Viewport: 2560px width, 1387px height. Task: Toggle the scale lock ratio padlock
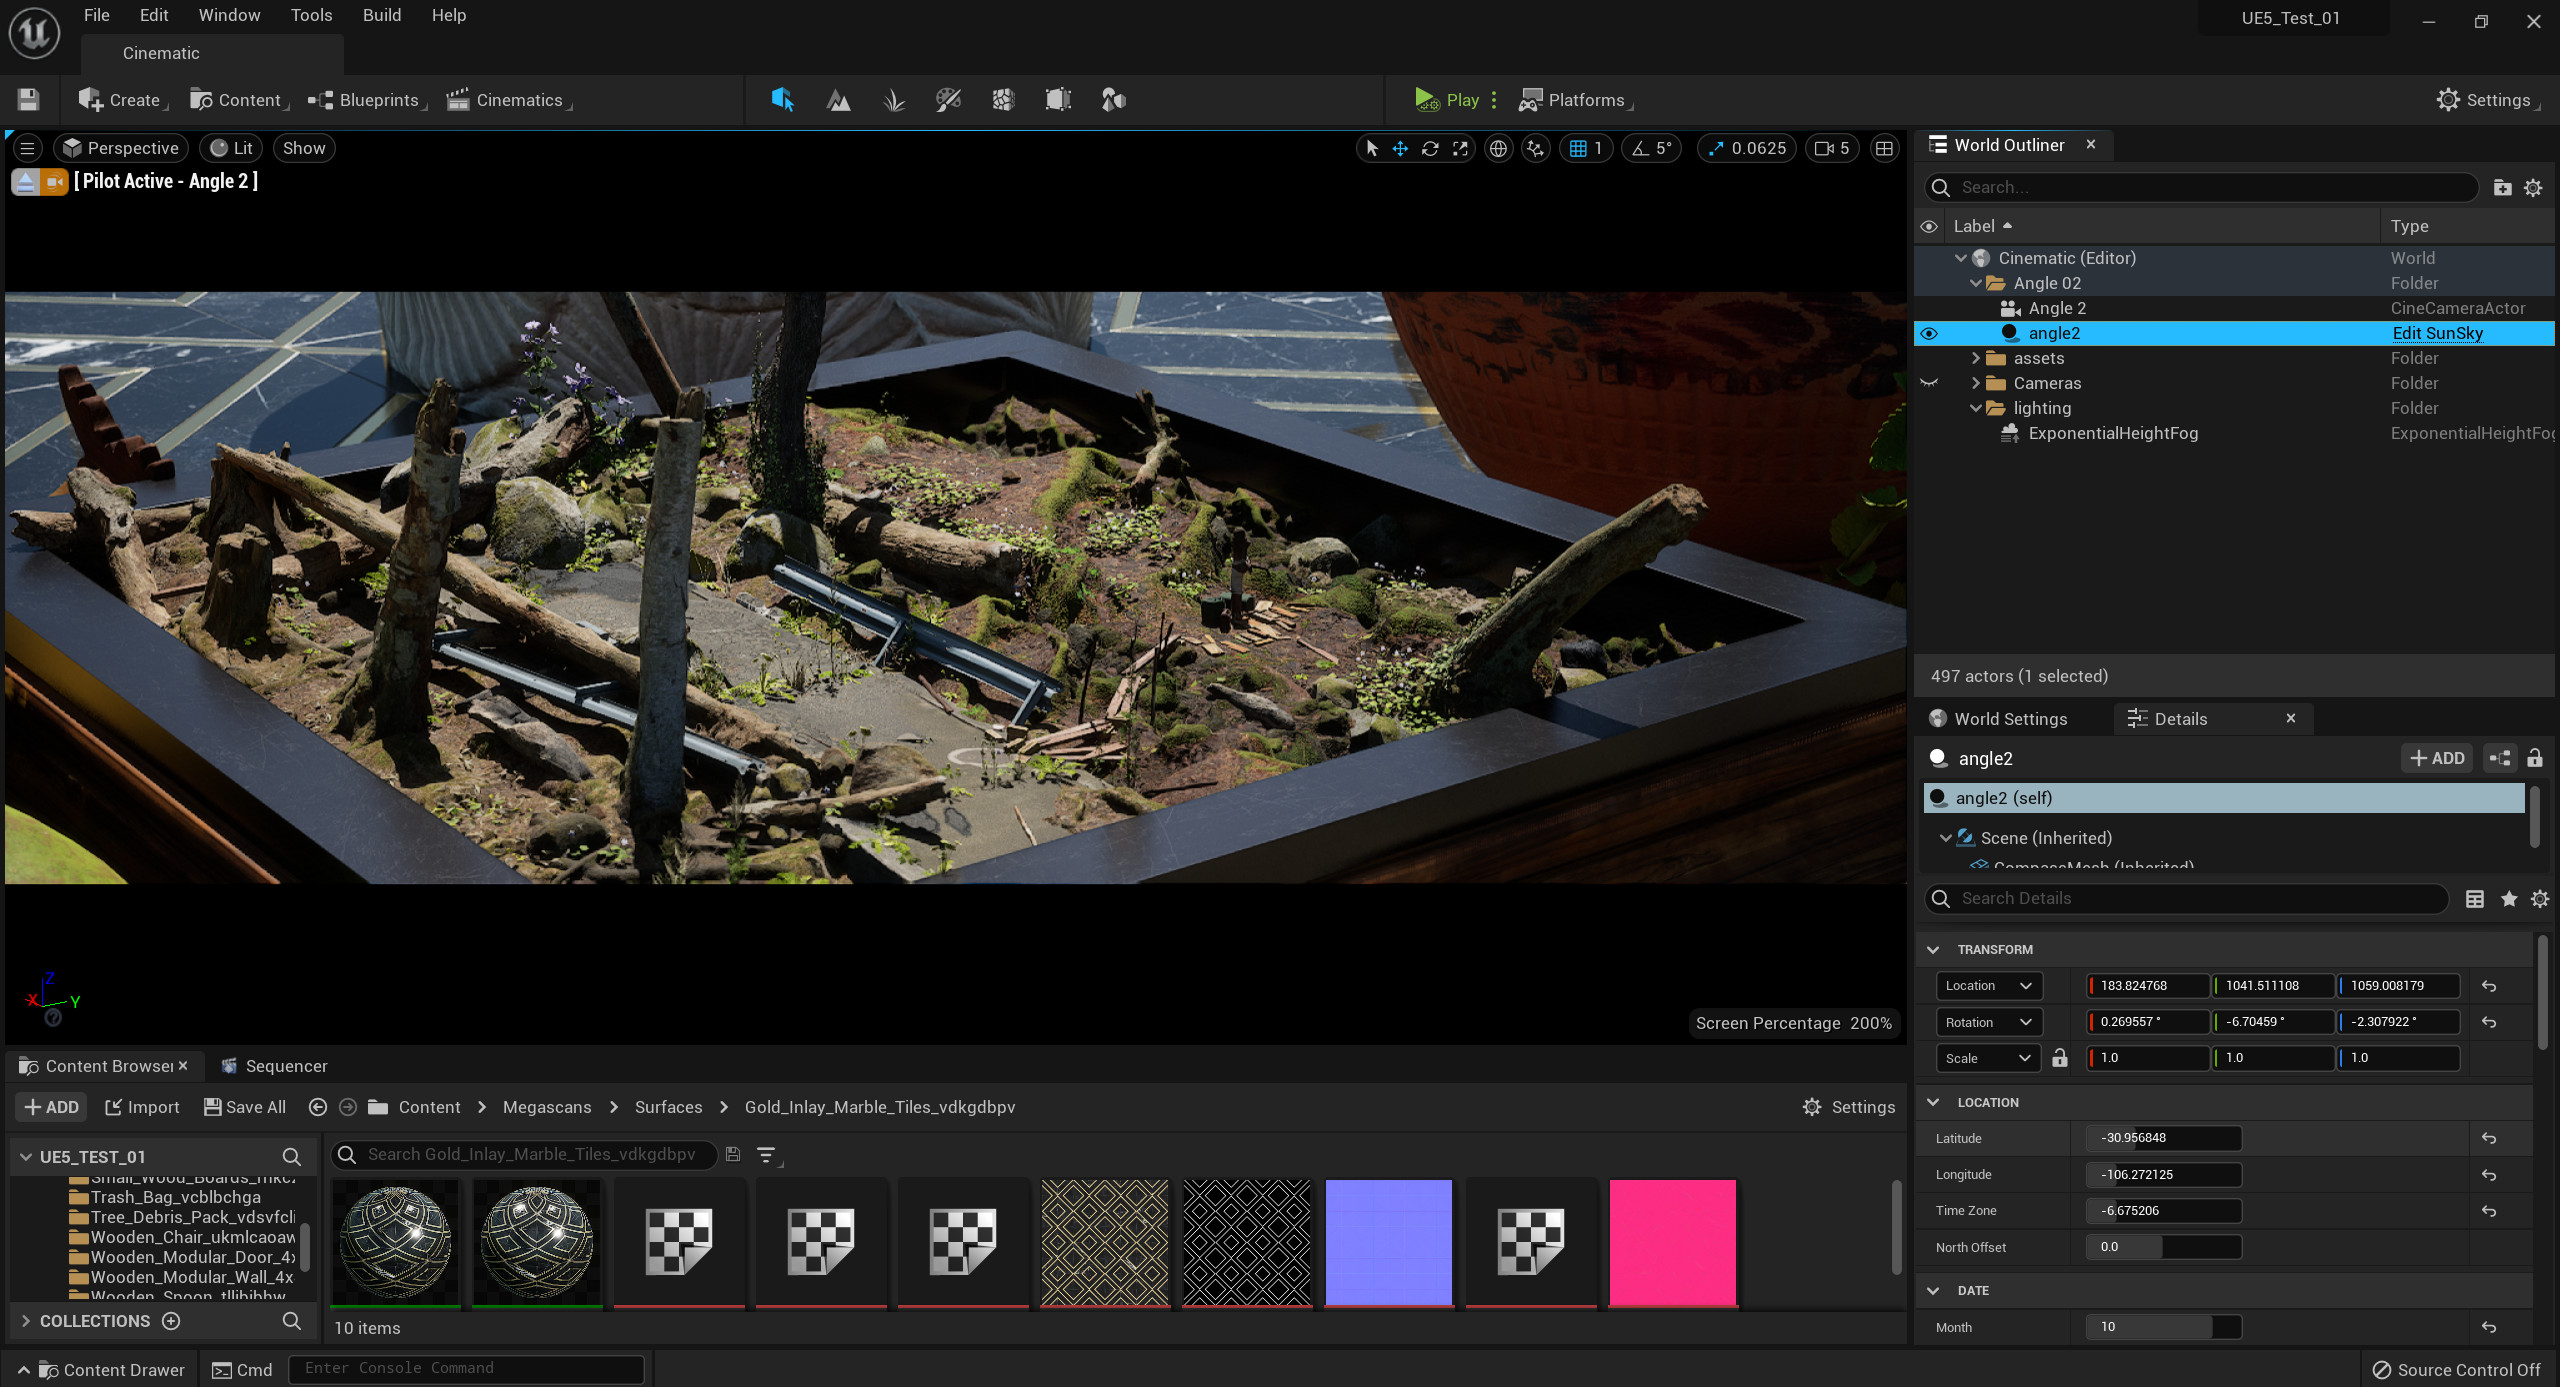2060,1057
